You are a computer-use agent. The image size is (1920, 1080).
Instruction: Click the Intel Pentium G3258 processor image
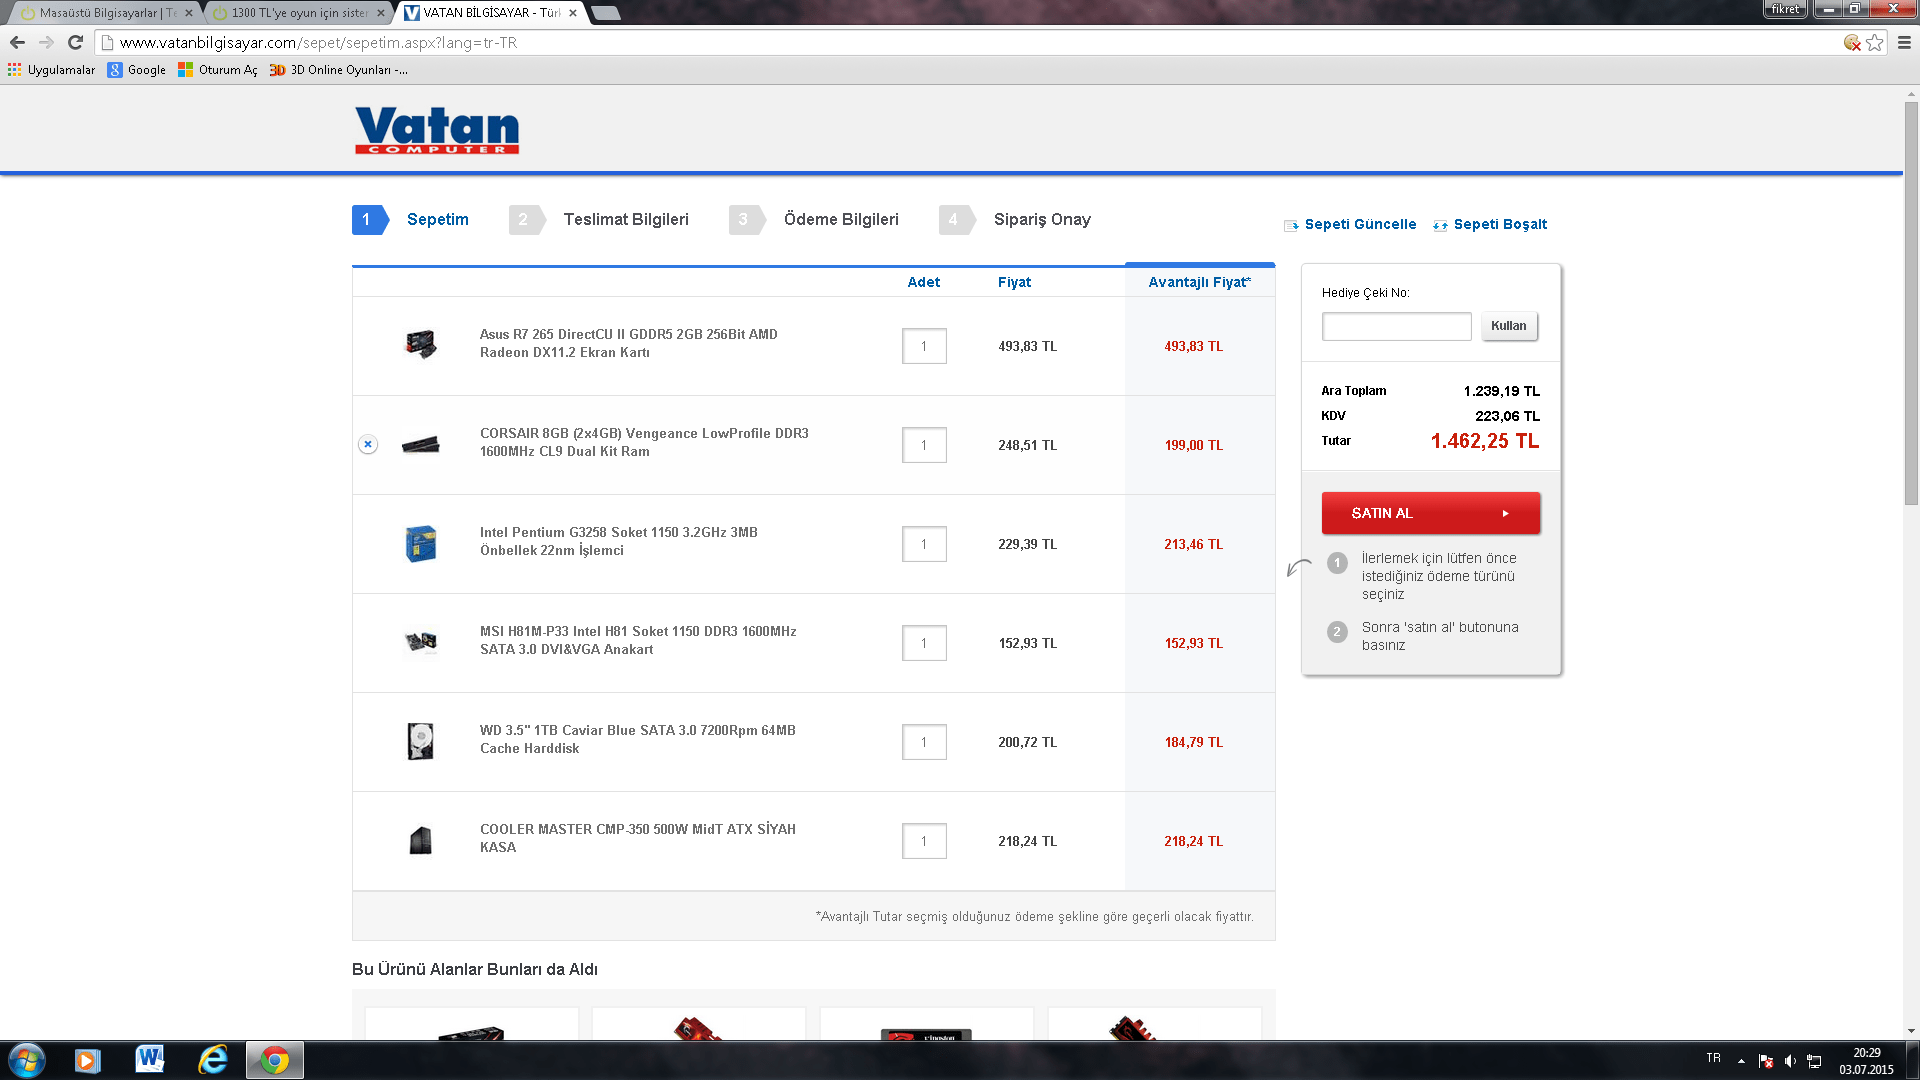point(420,543)
